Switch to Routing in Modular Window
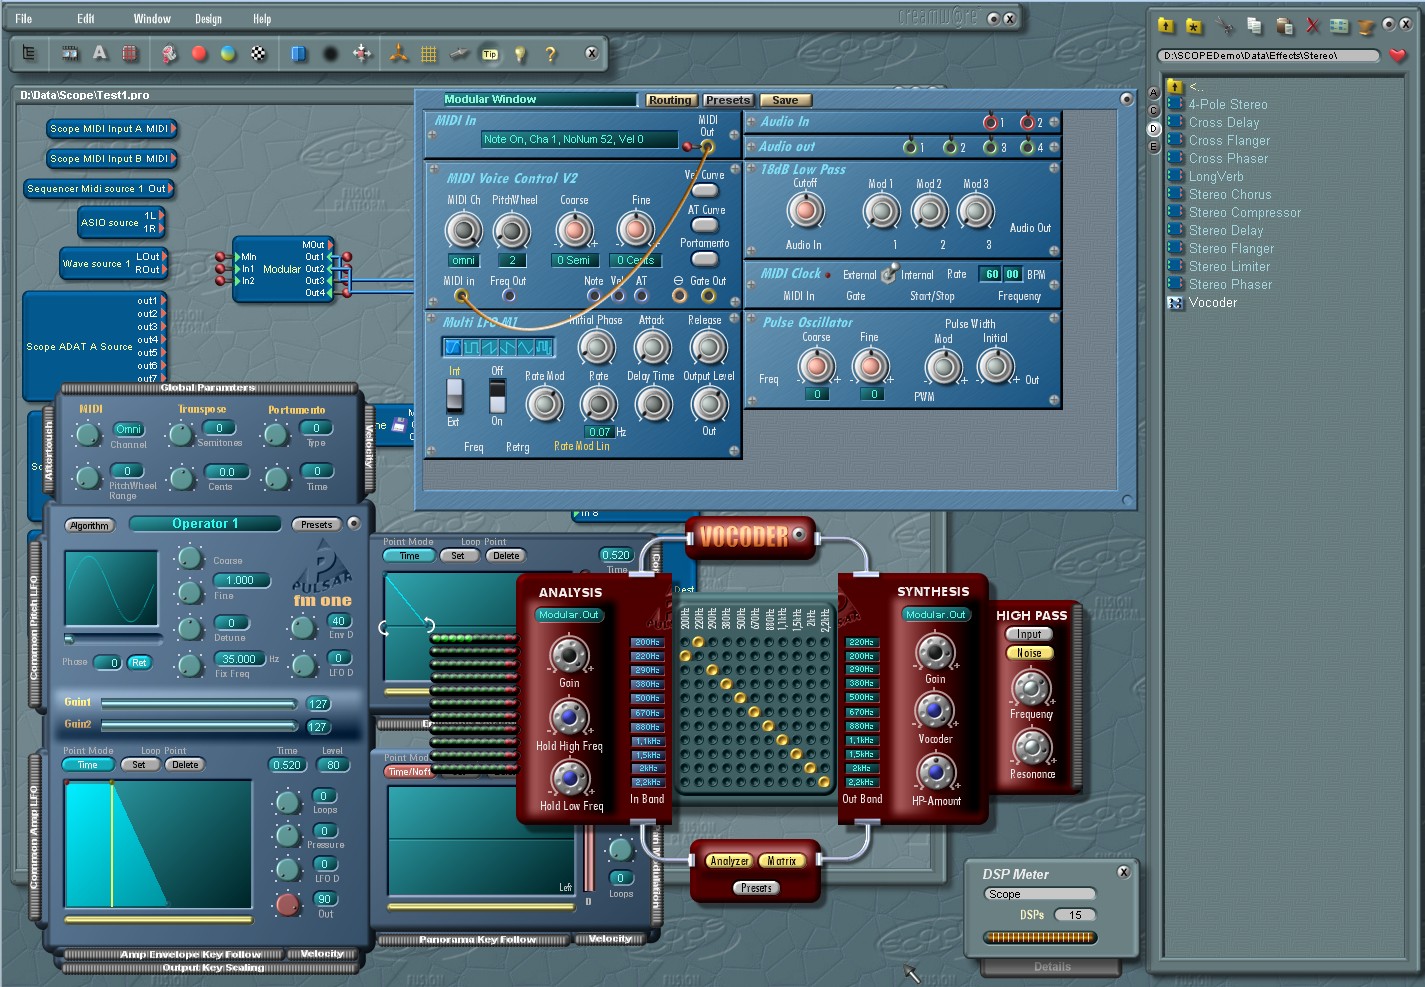1425x987 pixels. [x=670, y=100]
